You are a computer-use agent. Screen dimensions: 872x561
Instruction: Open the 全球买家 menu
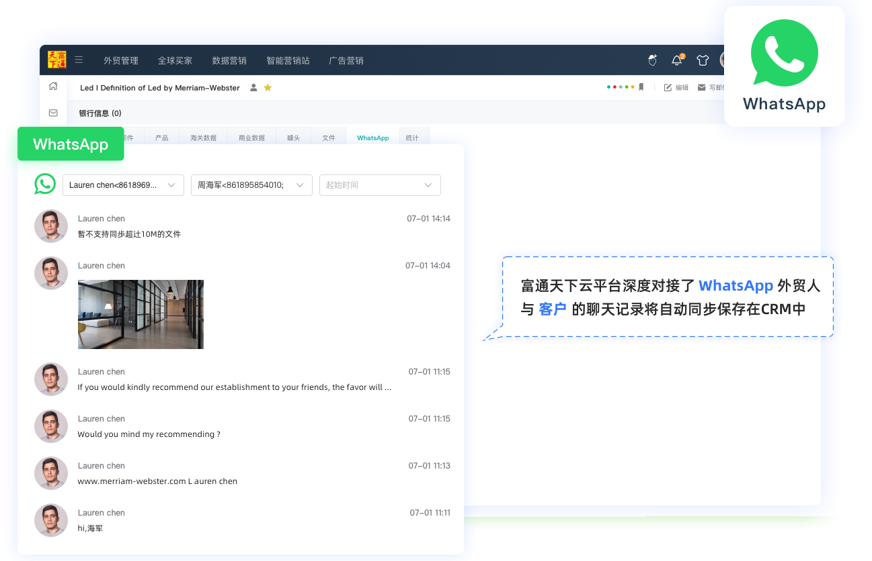click(175, 61)
